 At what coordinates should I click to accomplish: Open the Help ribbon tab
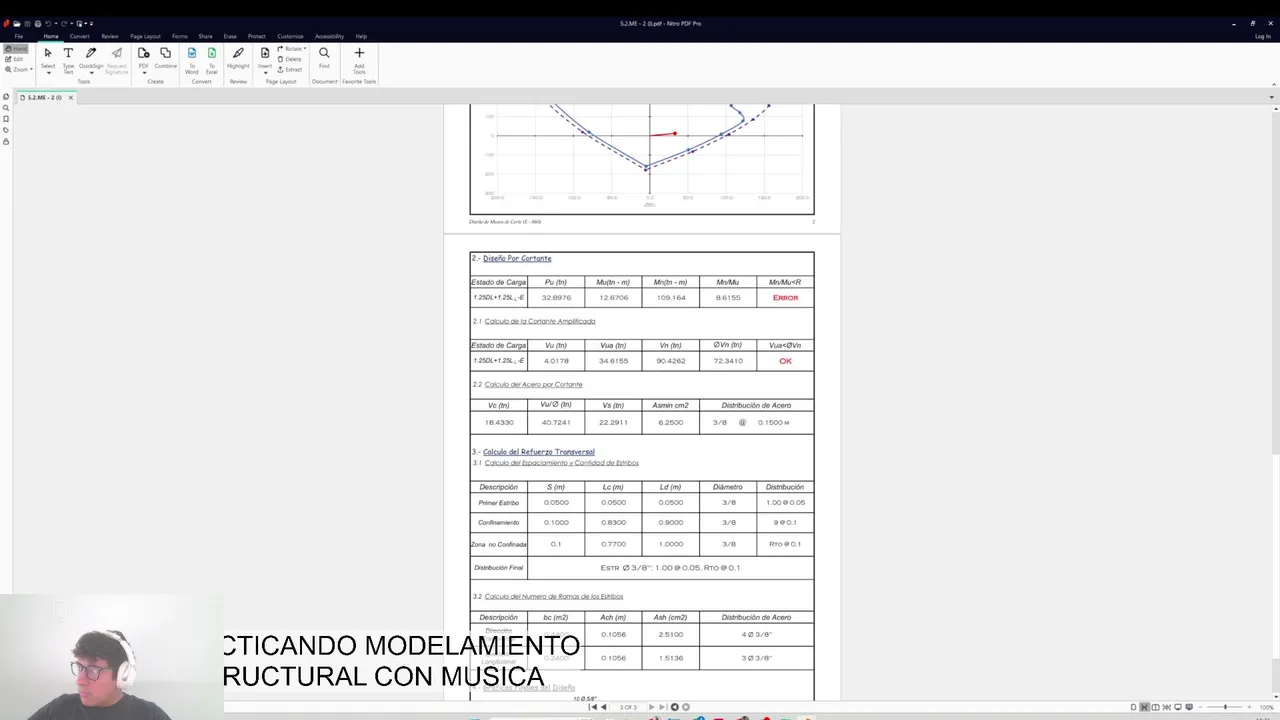[x=361, y=36]
